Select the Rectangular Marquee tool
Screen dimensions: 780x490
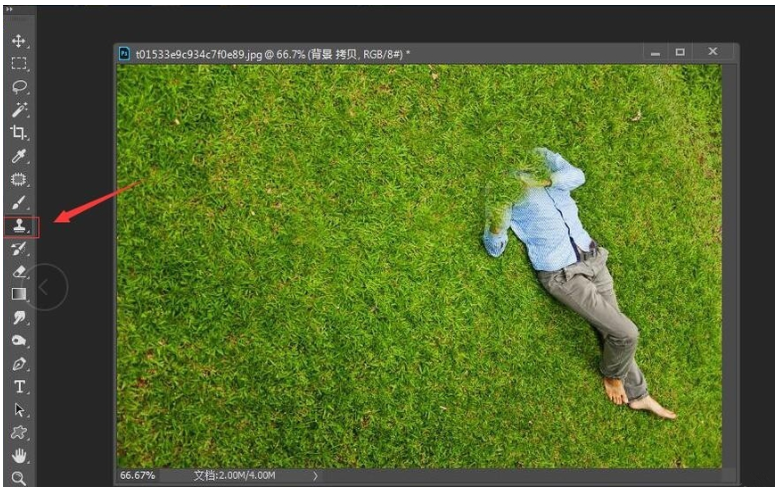pyautogui.click(x=19, y=64)
